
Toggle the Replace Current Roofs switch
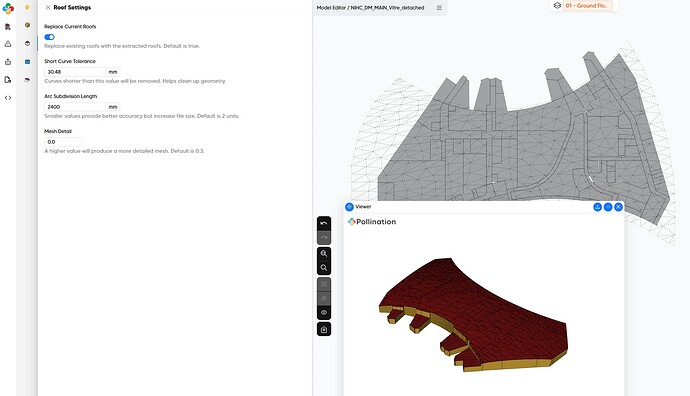point(49,37)
